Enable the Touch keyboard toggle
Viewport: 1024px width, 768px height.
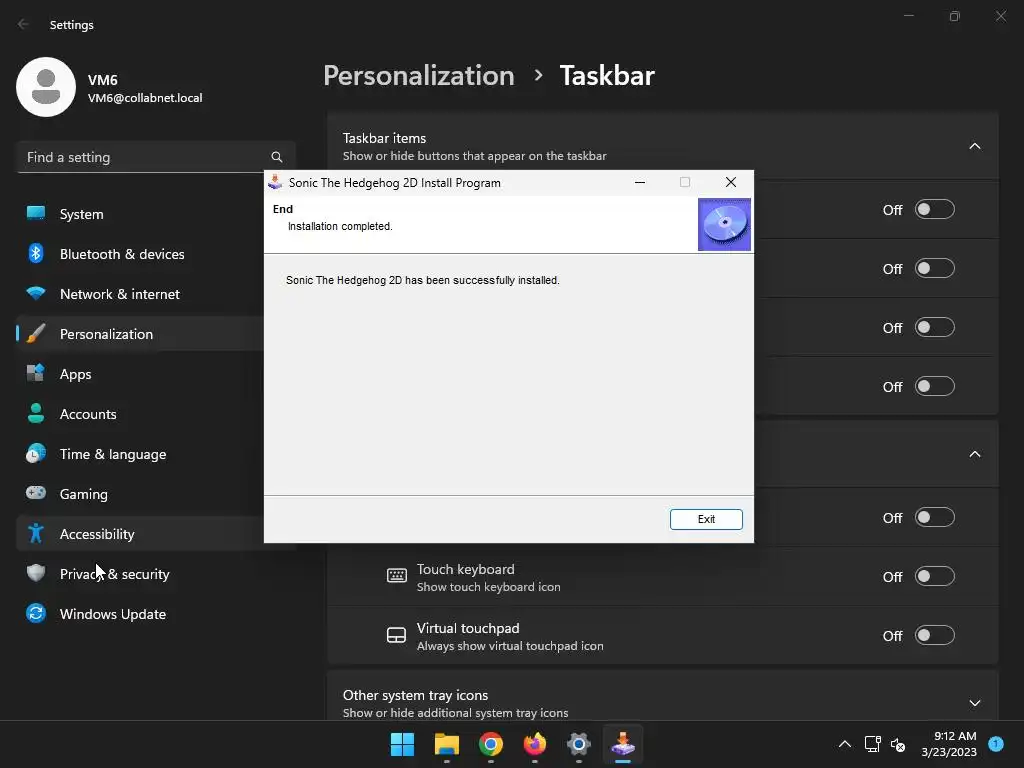click(x=935, y=576)
